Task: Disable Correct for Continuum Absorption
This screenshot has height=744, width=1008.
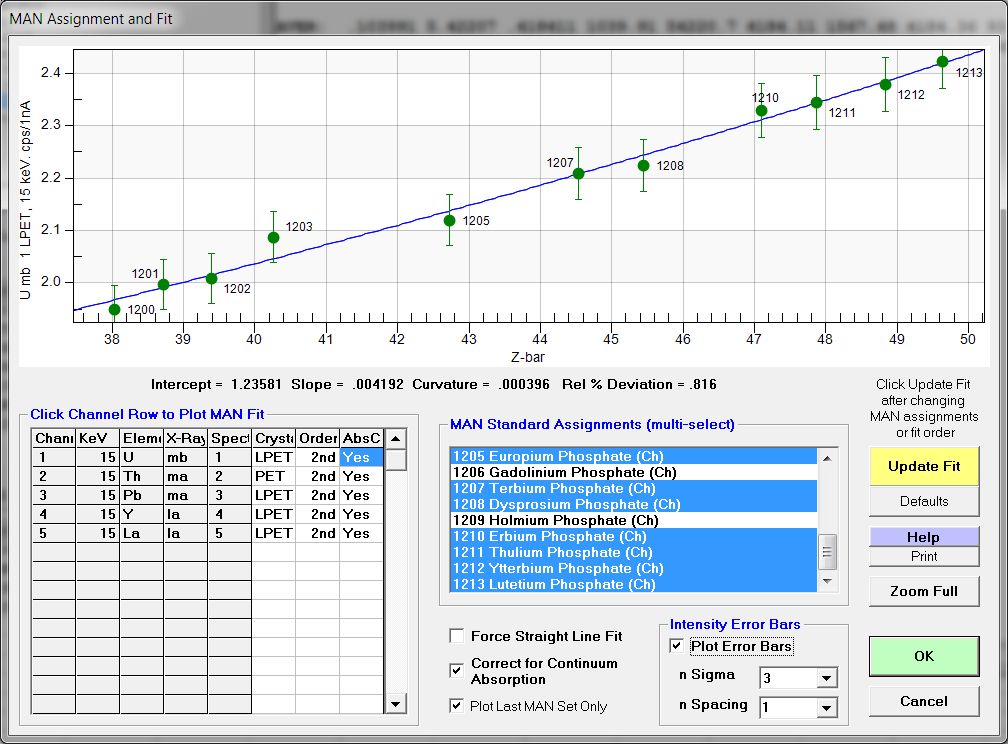Action: point(457,666)
